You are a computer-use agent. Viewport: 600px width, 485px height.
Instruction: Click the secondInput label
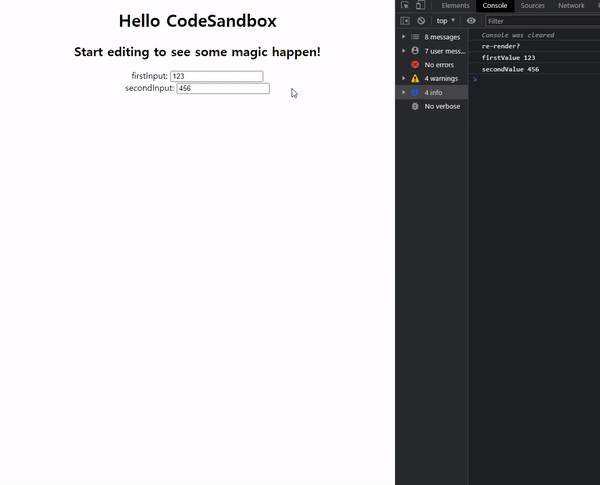pos(150,88)
